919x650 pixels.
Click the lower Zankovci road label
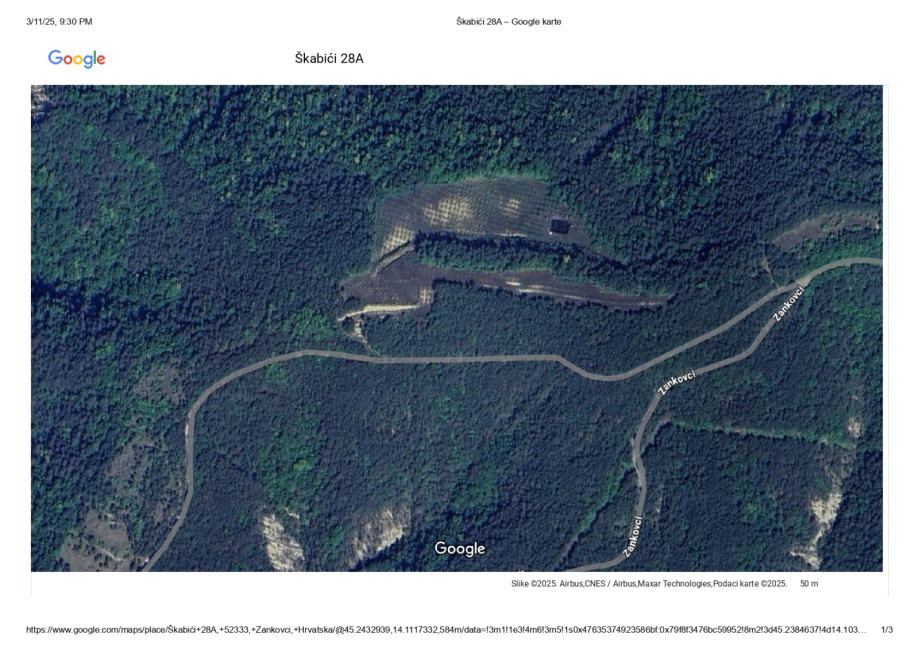pyautogui.click(x=632, y=536)
